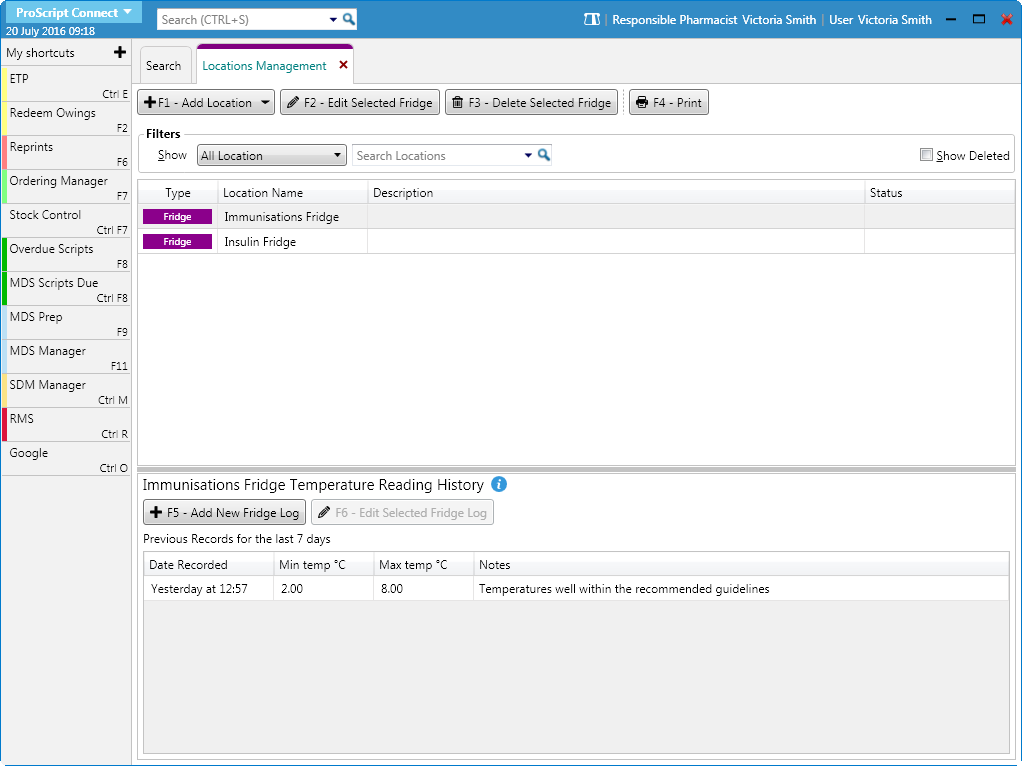Open the Google shortcut
The image size is (1022, 766).
[x=66, y=458]
